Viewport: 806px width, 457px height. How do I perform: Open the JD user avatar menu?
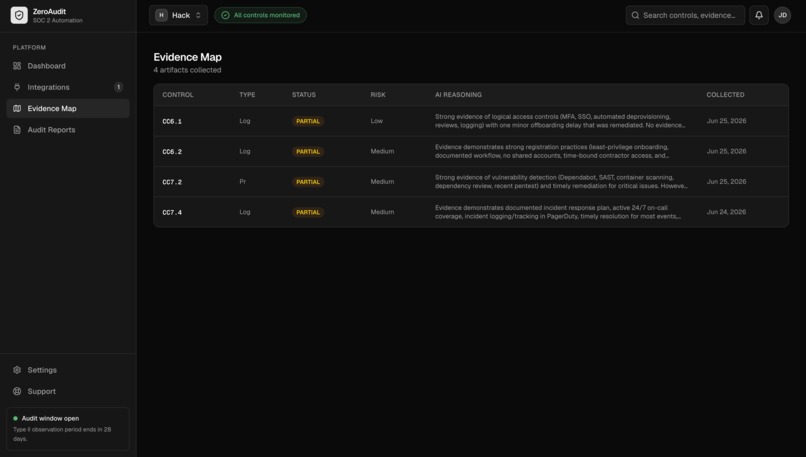click(x=782, y=15)
